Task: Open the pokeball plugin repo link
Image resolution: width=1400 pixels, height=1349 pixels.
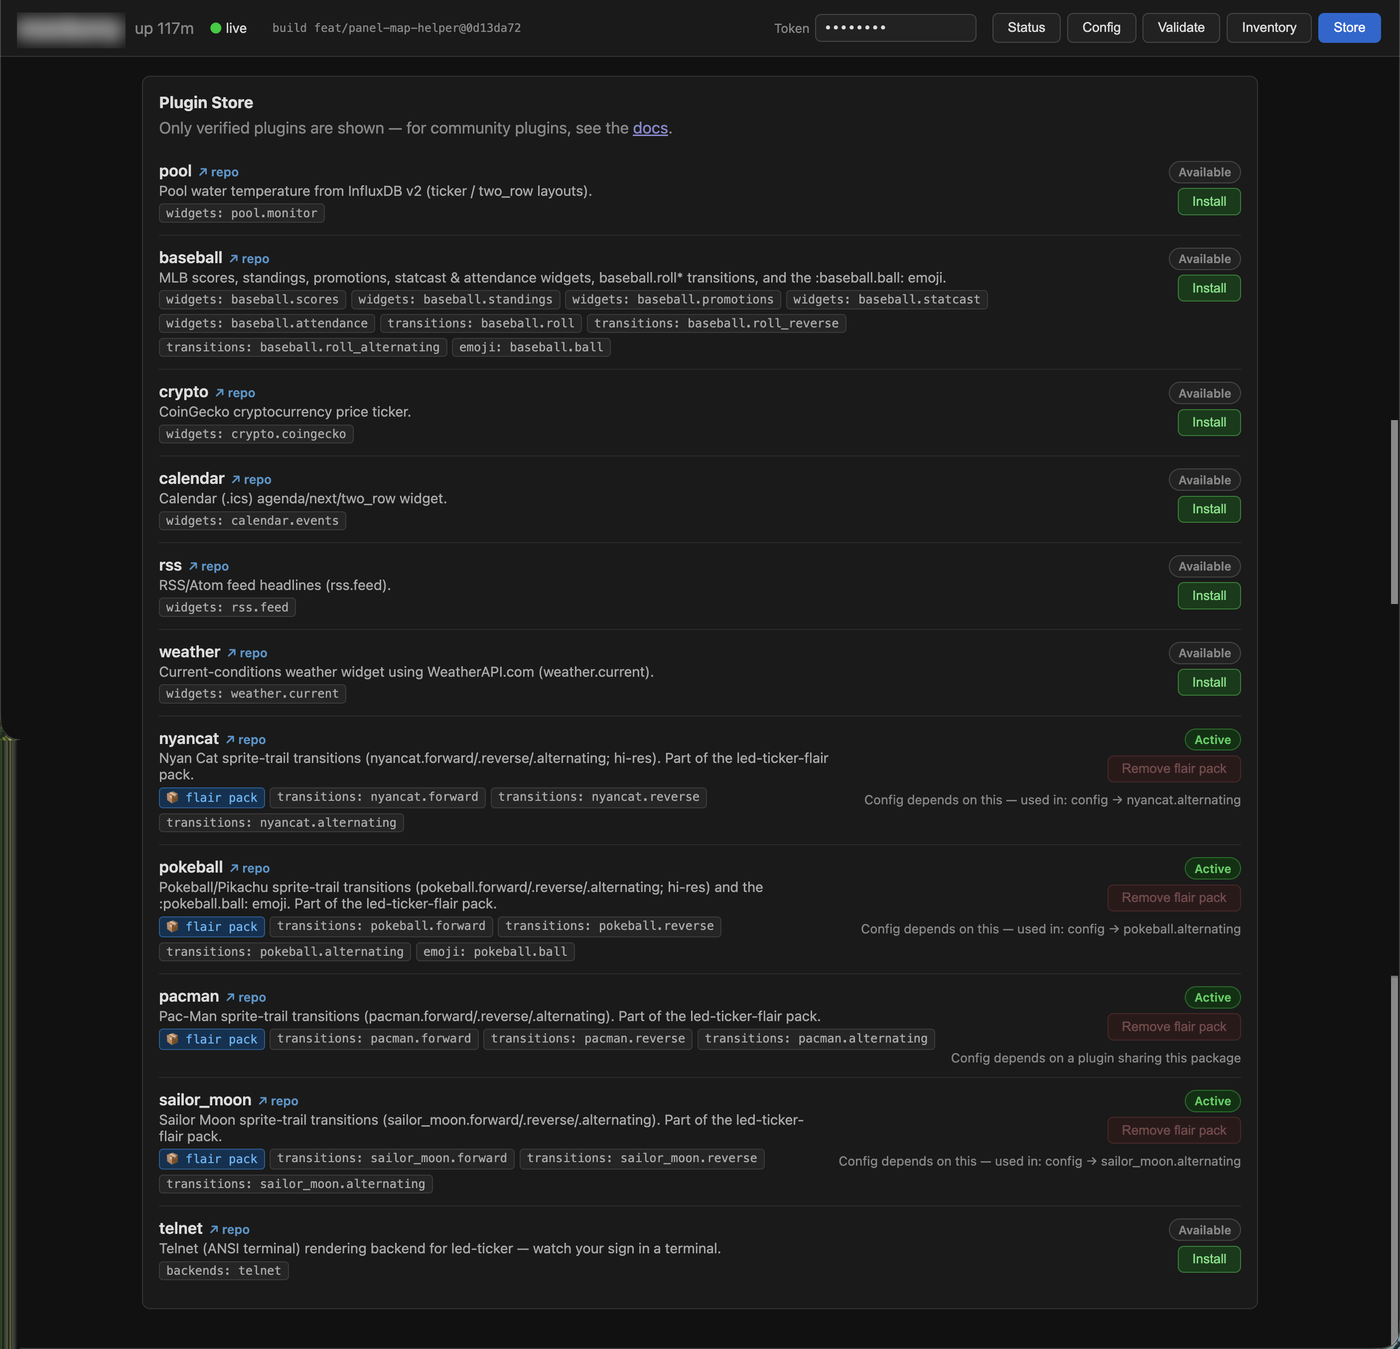Action: 249,868
